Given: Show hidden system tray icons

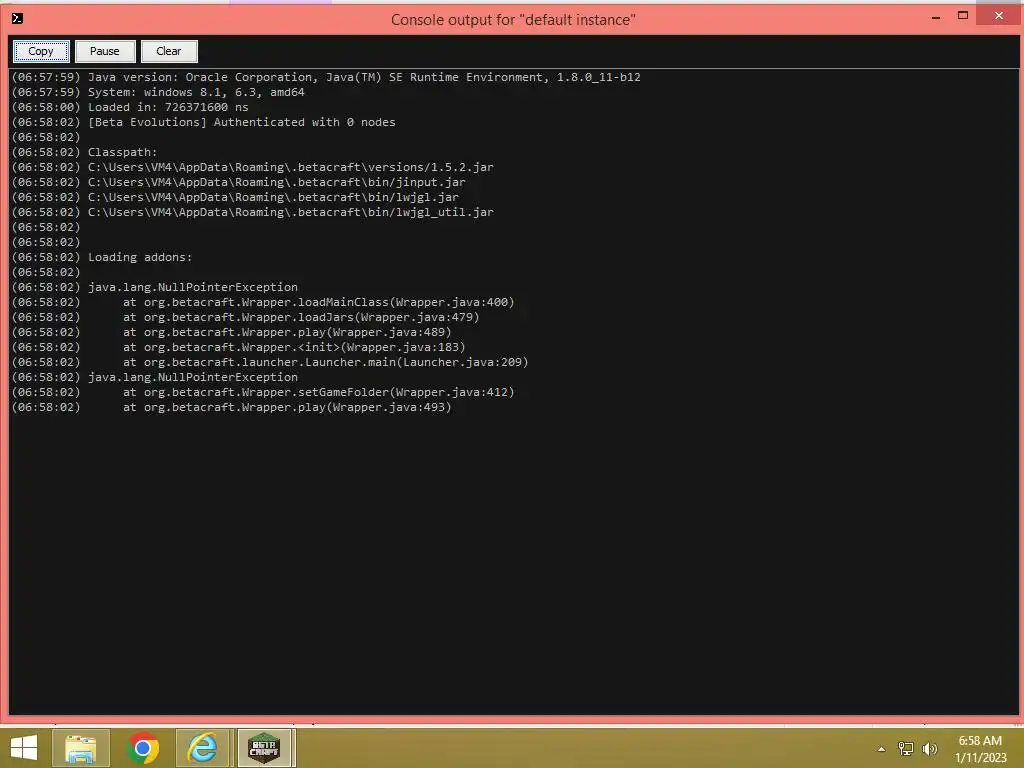Looking at the screenshot, I should pos(882,749).
